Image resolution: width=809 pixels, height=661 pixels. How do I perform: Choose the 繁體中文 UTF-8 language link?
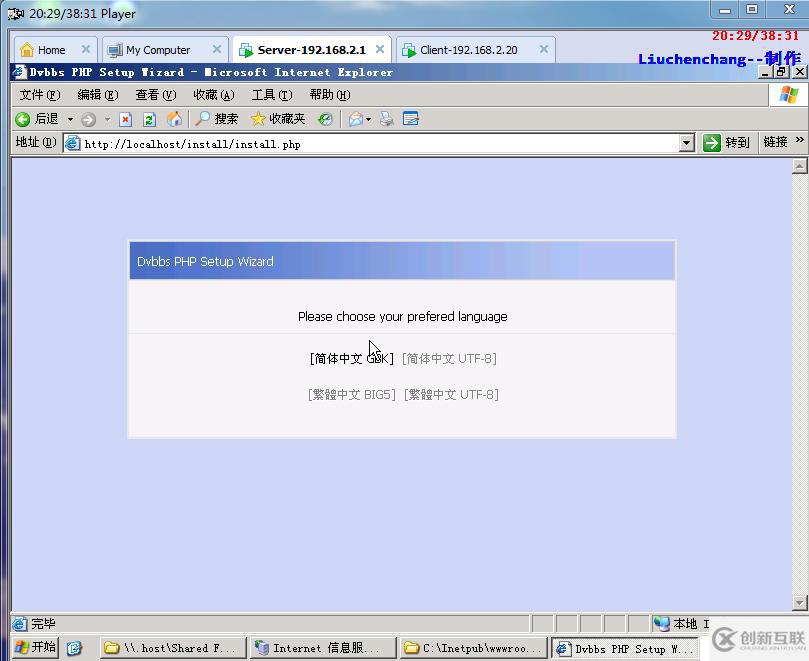tap(451, 395)
